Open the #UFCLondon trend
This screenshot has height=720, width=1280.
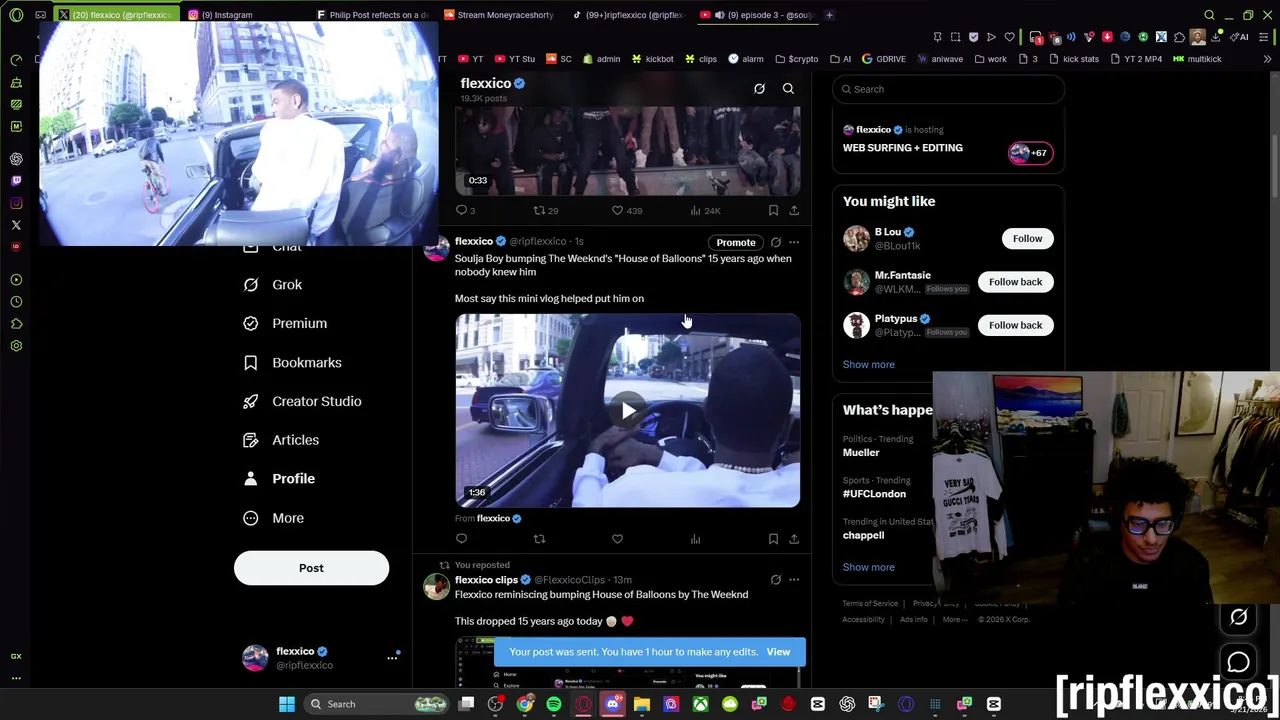pyautogui.click(x=874, y=494)
